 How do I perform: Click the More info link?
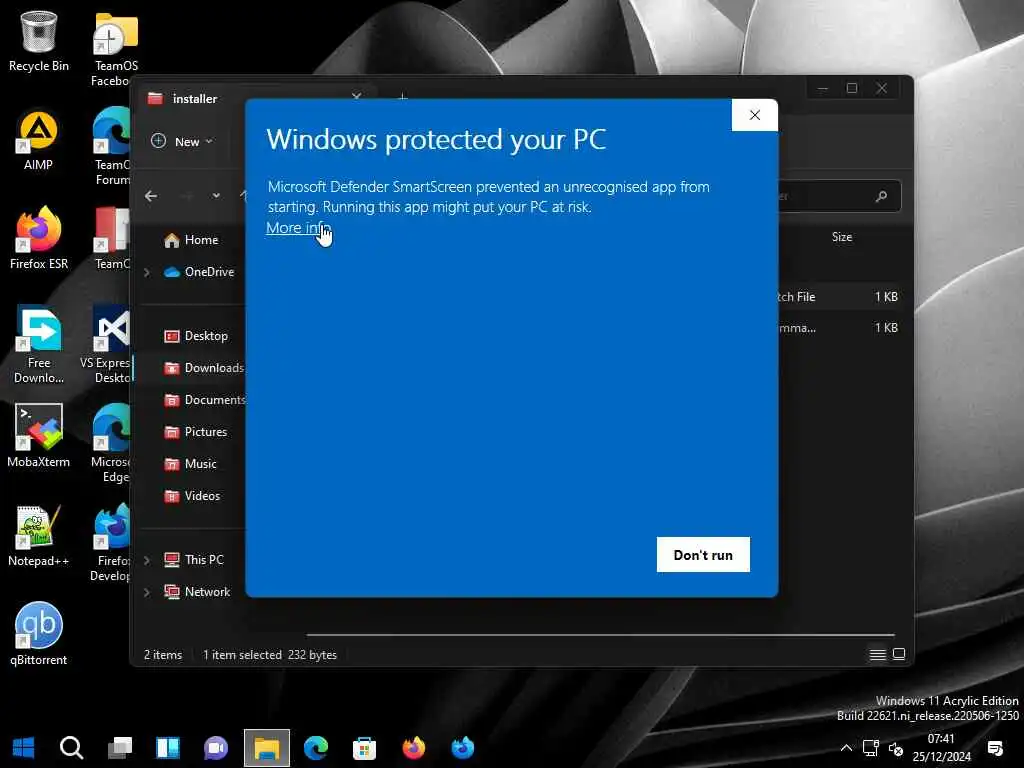click(x=298, y=228)
